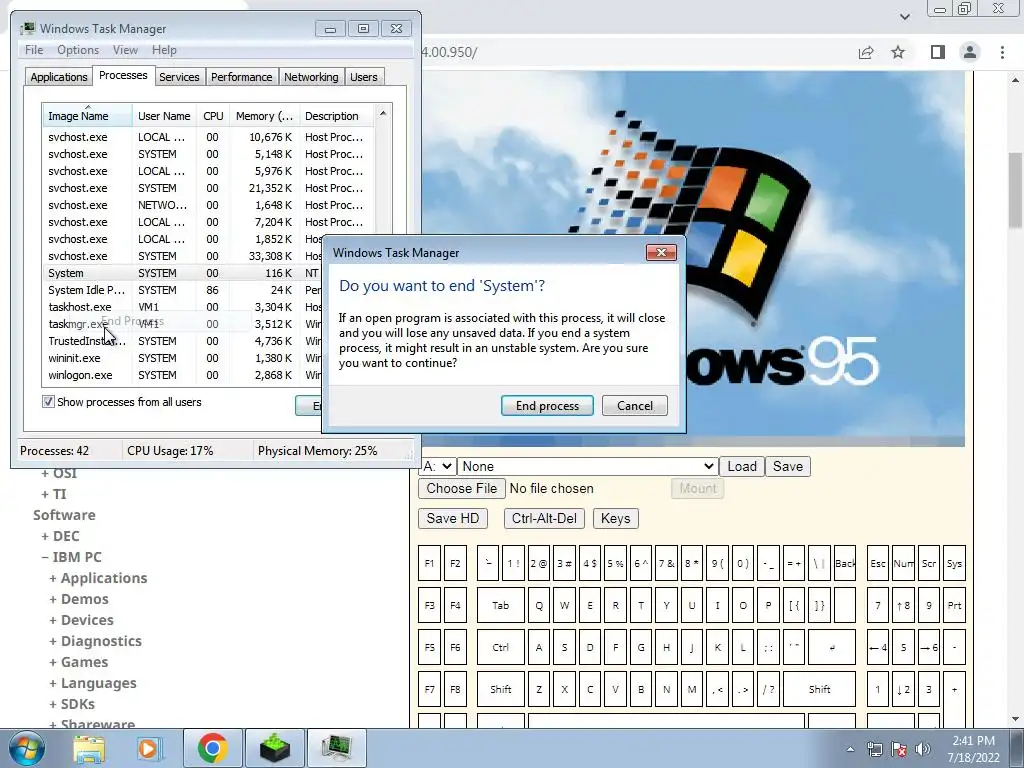Image resolution: width=1024 pixels, height=768 pixels.
Task: Switch to Chrome in the taskbar
Action: point(212,748)
